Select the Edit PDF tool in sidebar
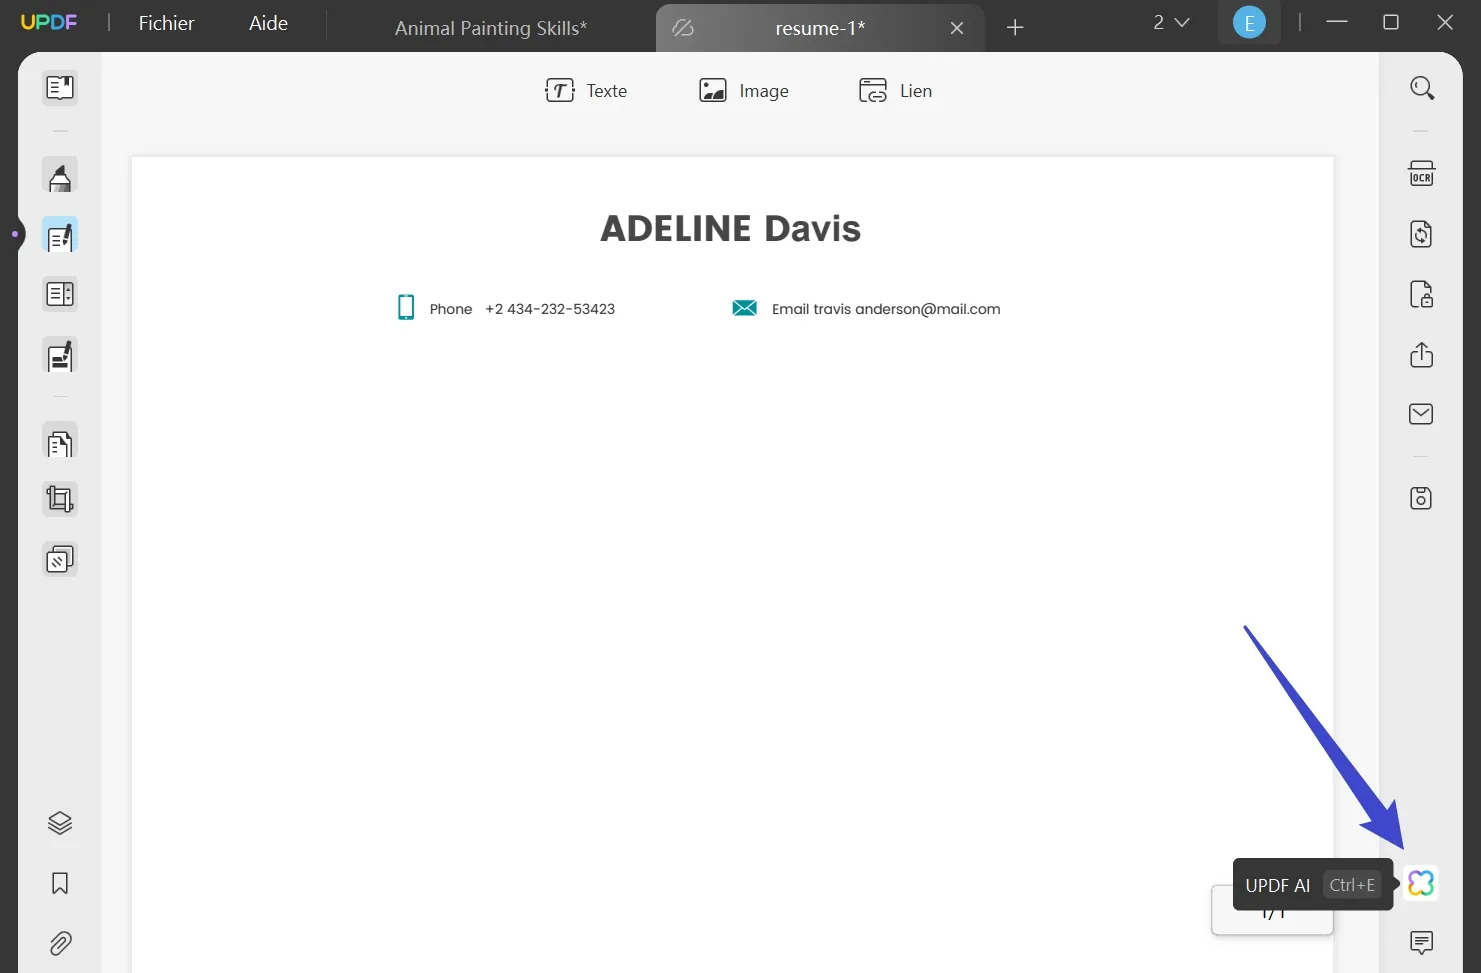The image size is (1481, 973). coord(60,236)
